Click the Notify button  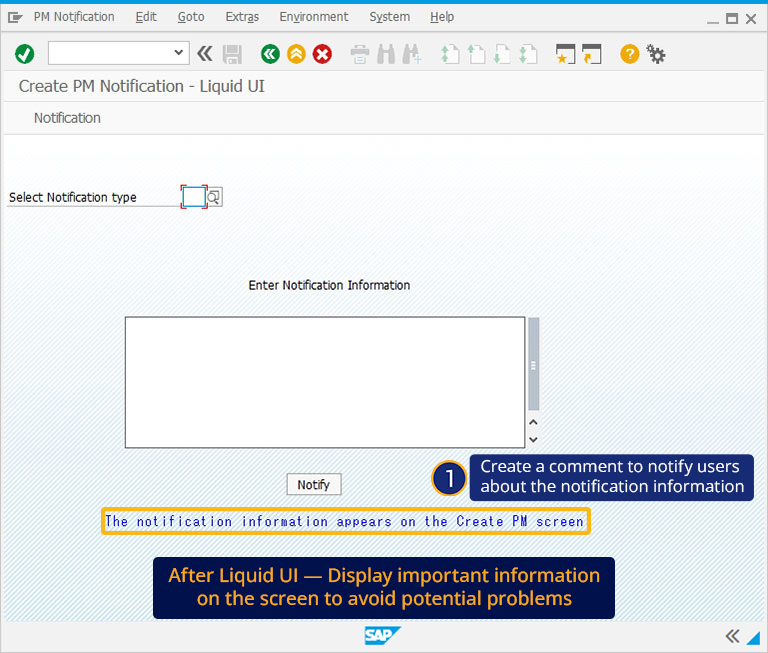point(313,484)
